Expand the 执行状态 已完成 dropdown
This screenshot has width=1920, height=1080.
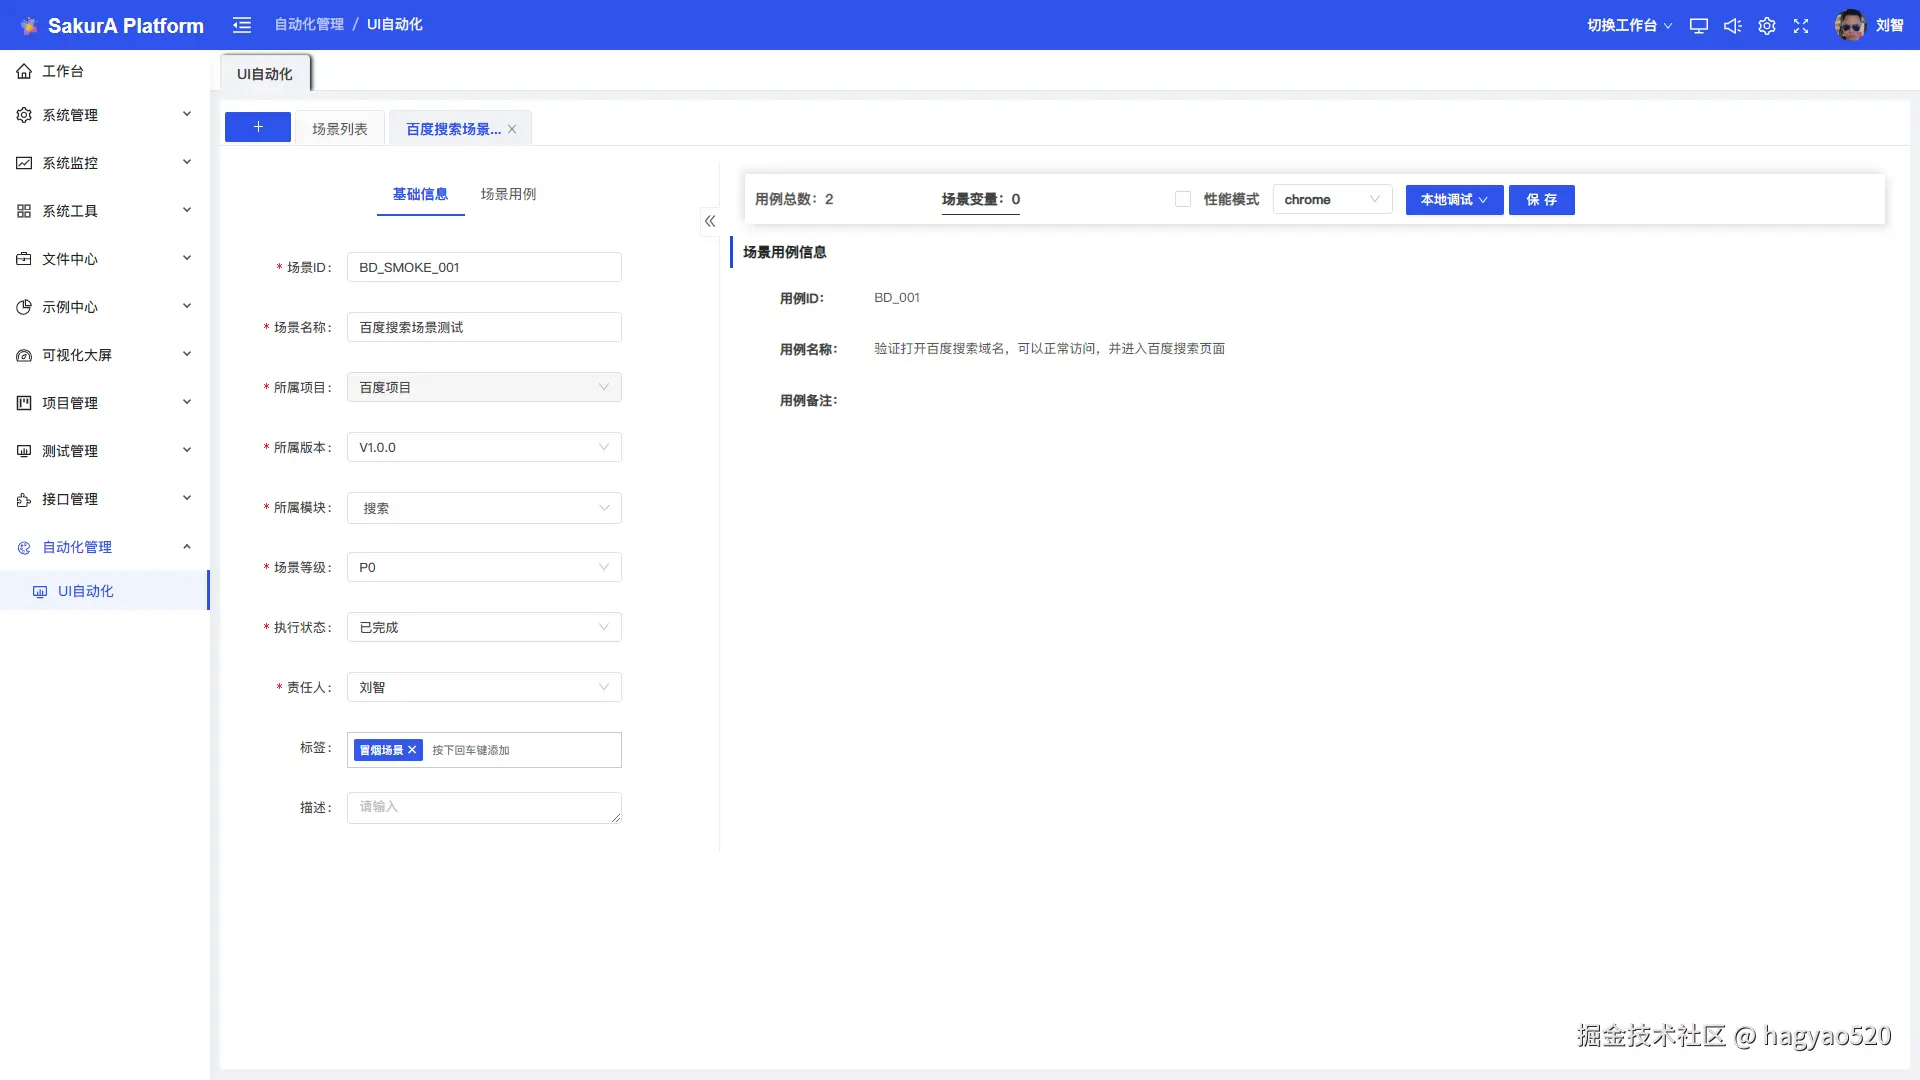[x=484, y=627]
